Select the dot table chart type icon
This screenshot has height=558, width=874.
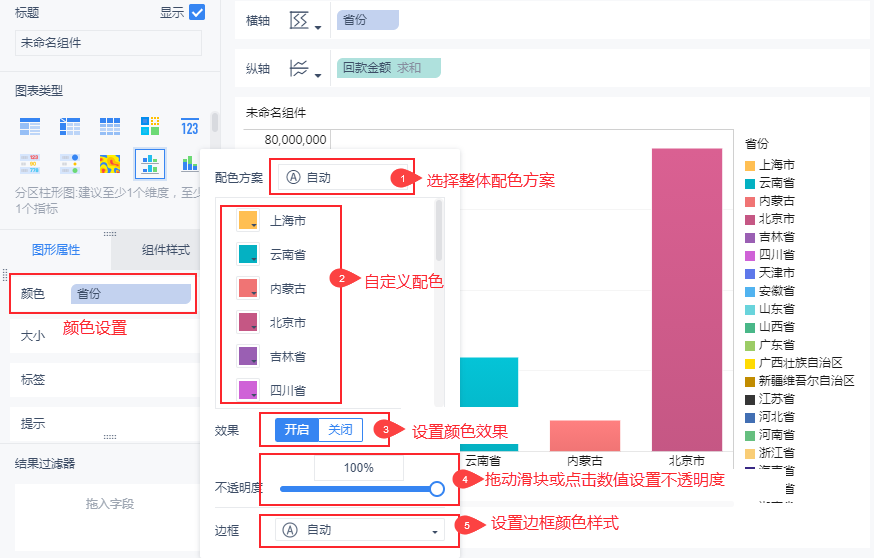[70, 164]
